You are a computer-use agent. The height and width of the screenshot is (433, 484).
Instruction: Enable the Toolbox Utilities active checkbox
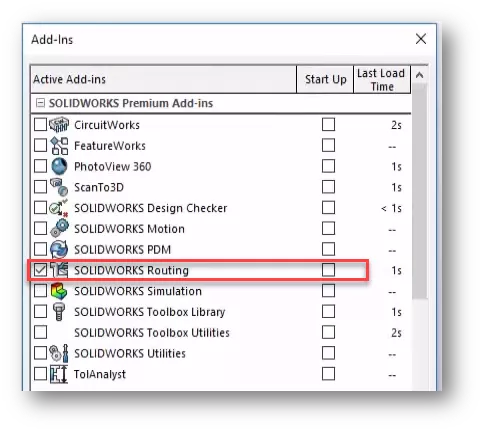coord(40,332)
